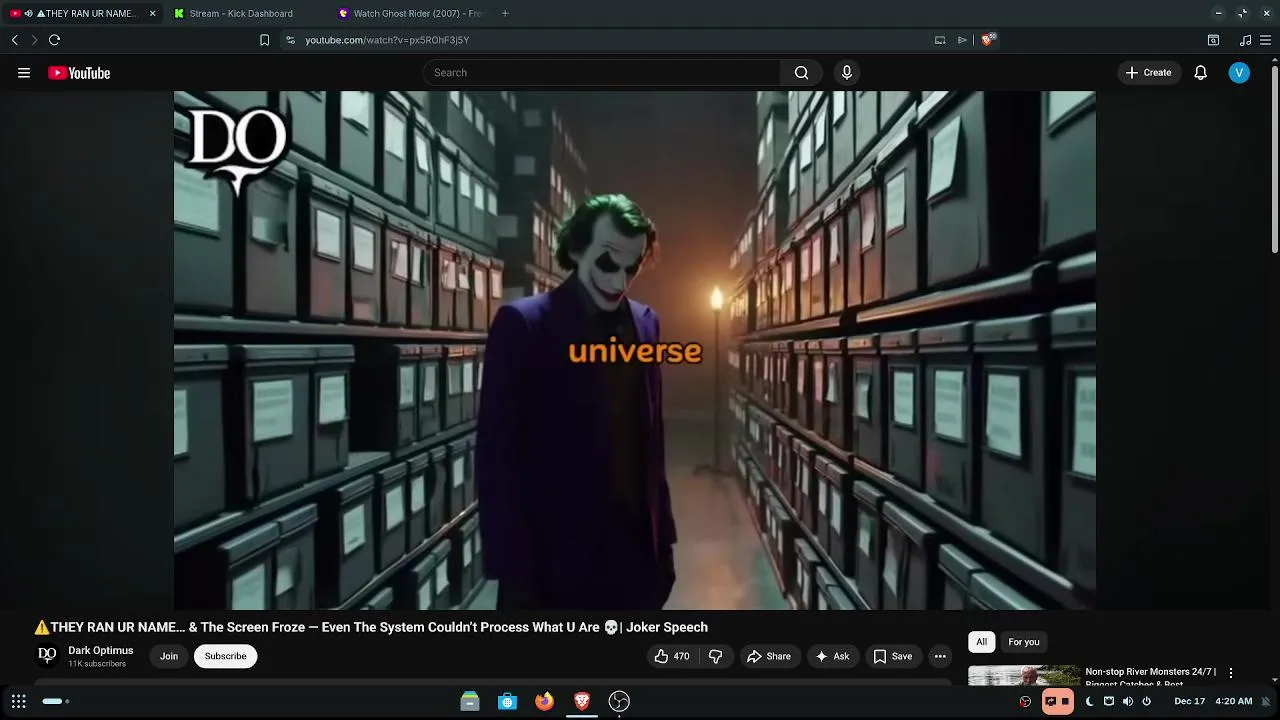This screenshot has height=720, width=1280.
Task: Open YouTube notifications bell
Action: point(1201,73)
